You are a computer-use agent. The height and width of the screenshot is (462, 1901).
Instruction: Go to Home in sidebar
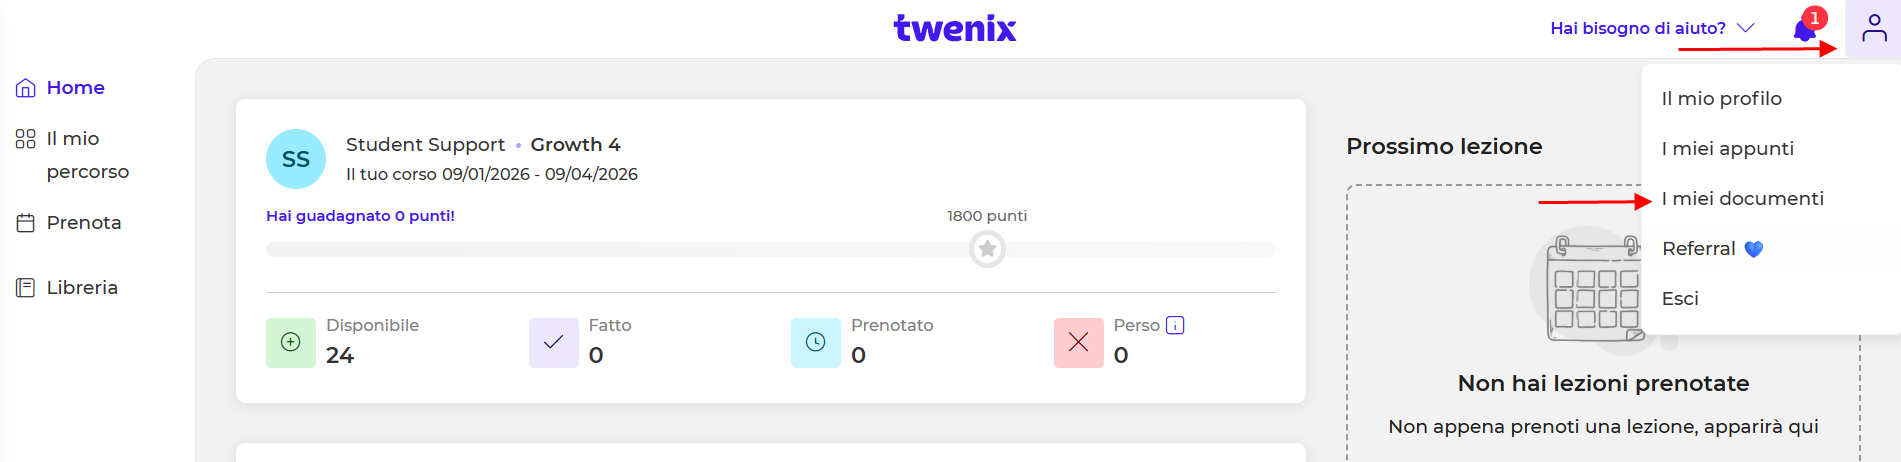[x=75, y=88]
